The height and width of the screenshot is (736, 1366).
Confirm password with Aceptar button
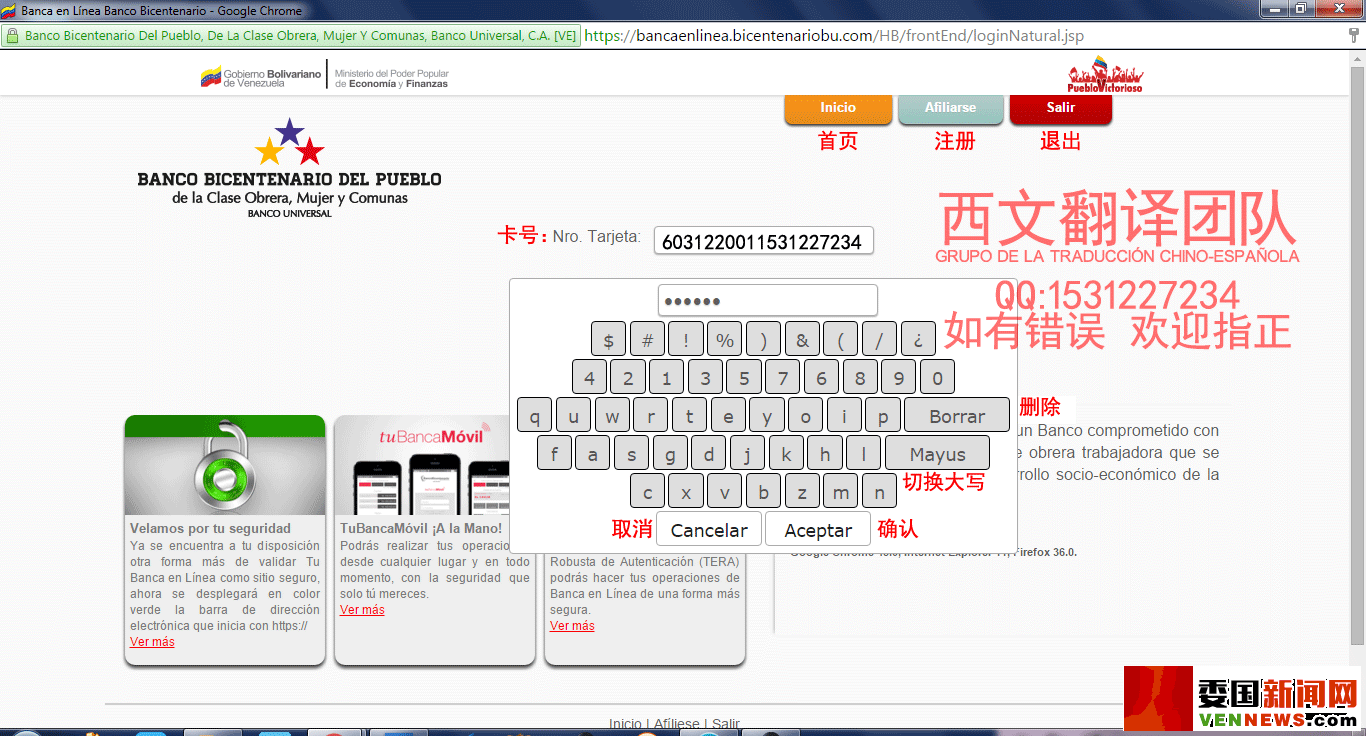818,529
